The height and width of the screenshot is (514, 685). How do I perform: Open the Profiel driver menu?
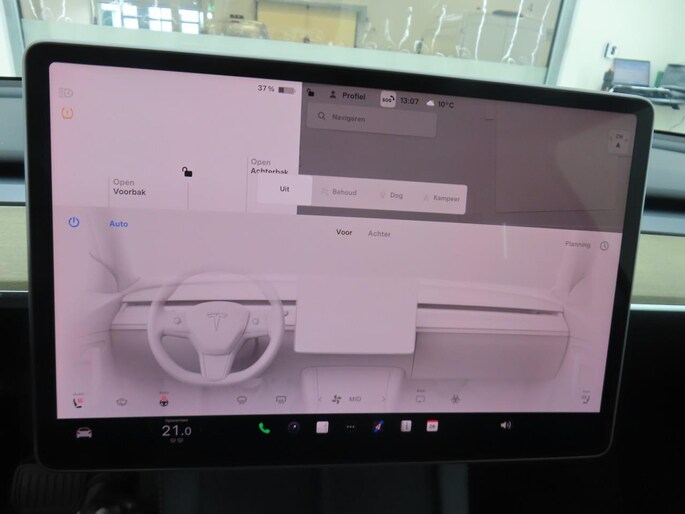[348, 96]
